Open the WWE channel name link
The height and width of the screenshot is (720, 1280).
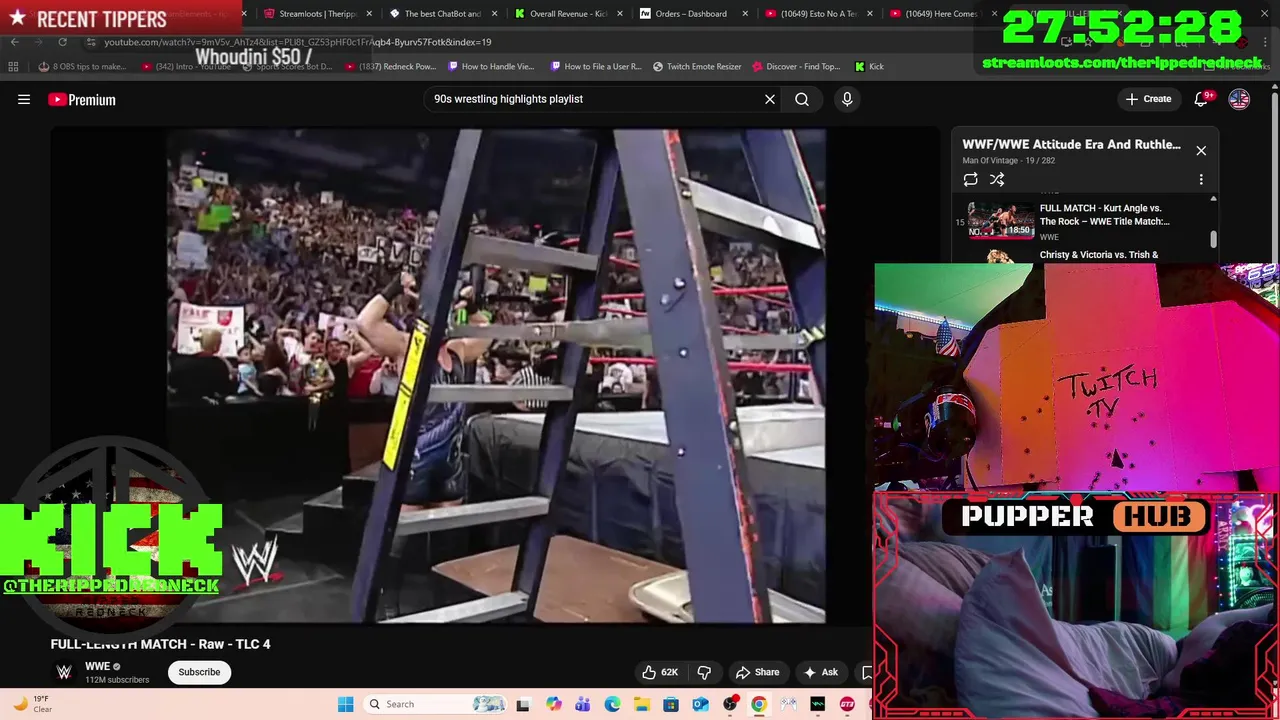[97, 666]
